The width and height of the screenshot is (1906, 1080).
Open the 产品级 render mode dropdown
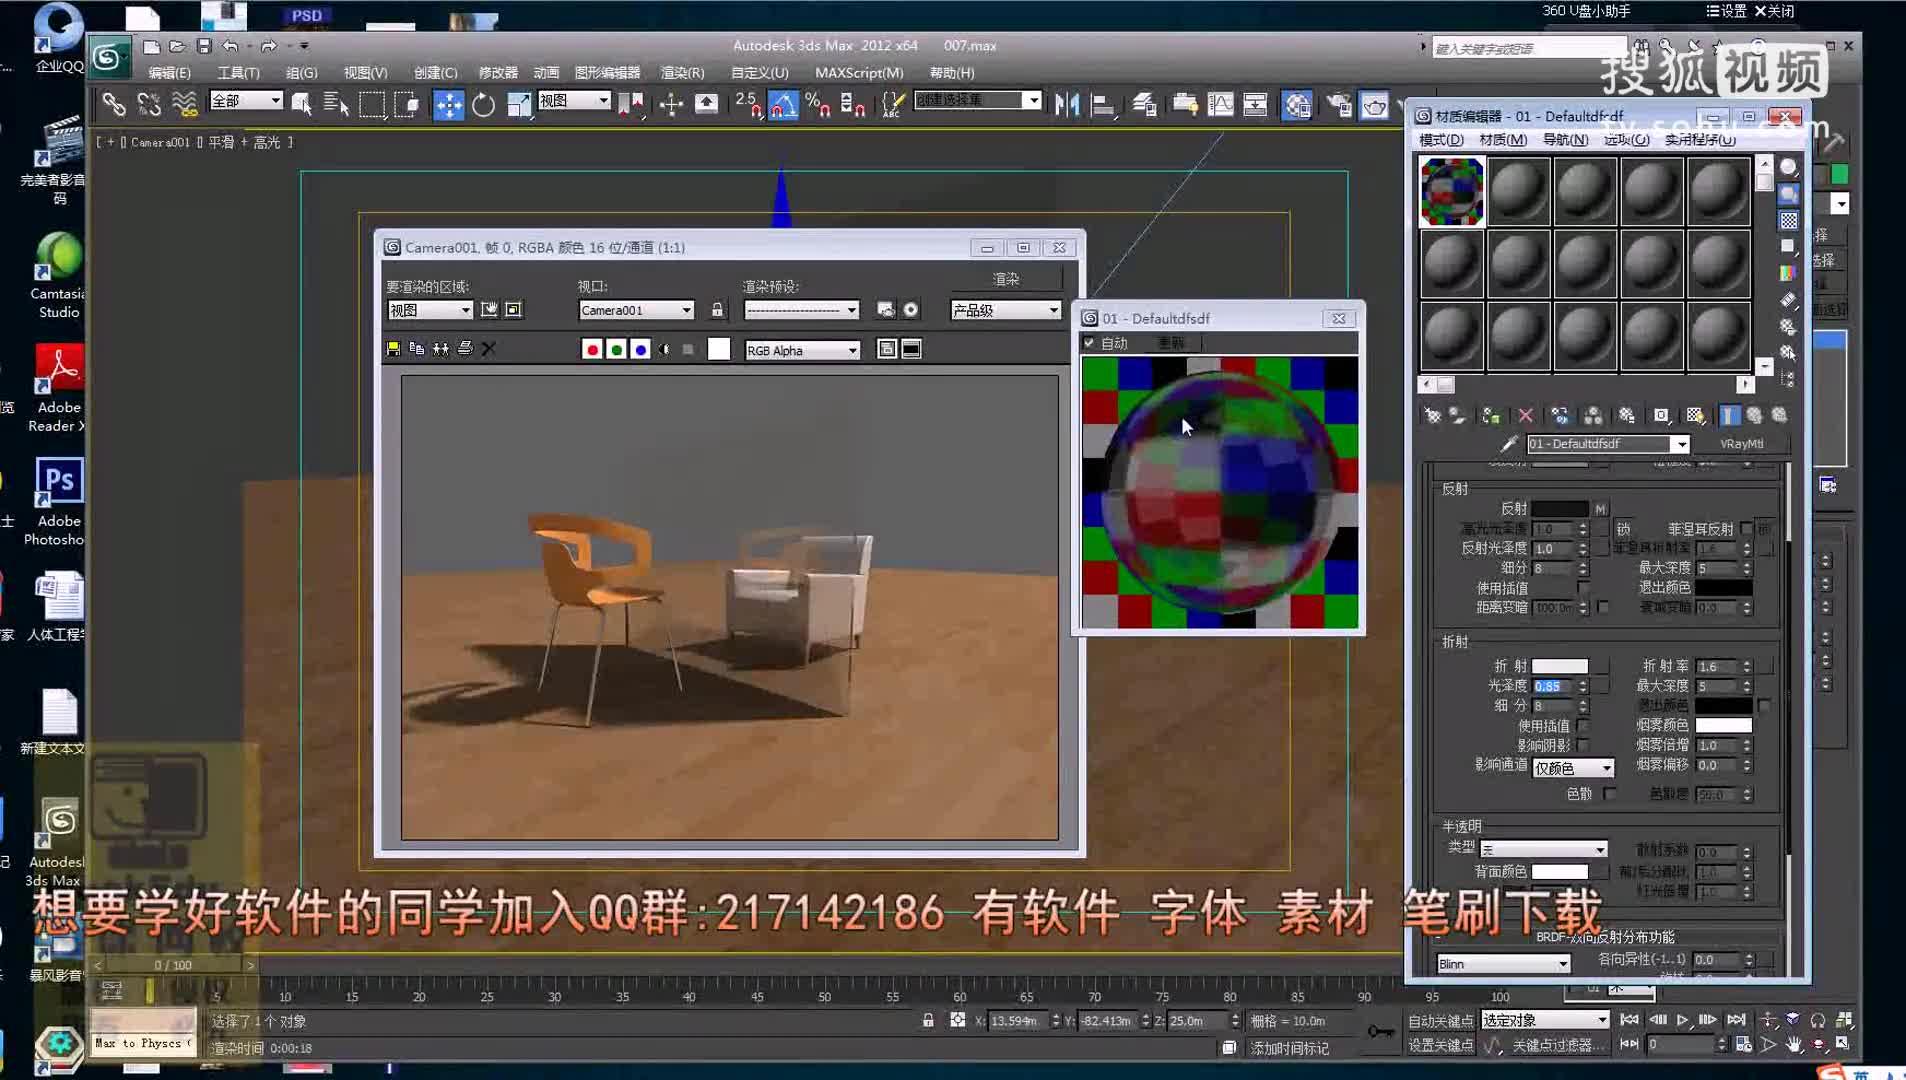(1005, 310)
